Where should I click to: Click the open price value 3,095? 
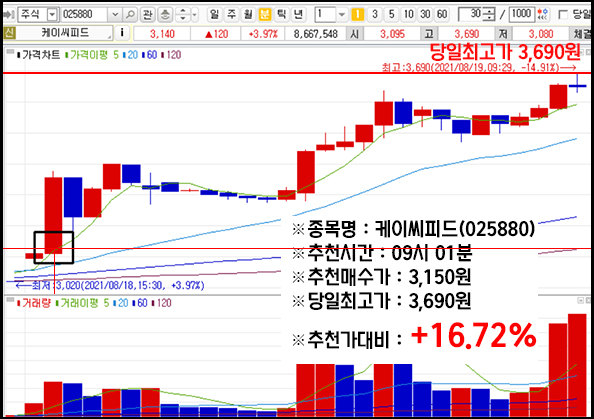click(x=392, y=34)
